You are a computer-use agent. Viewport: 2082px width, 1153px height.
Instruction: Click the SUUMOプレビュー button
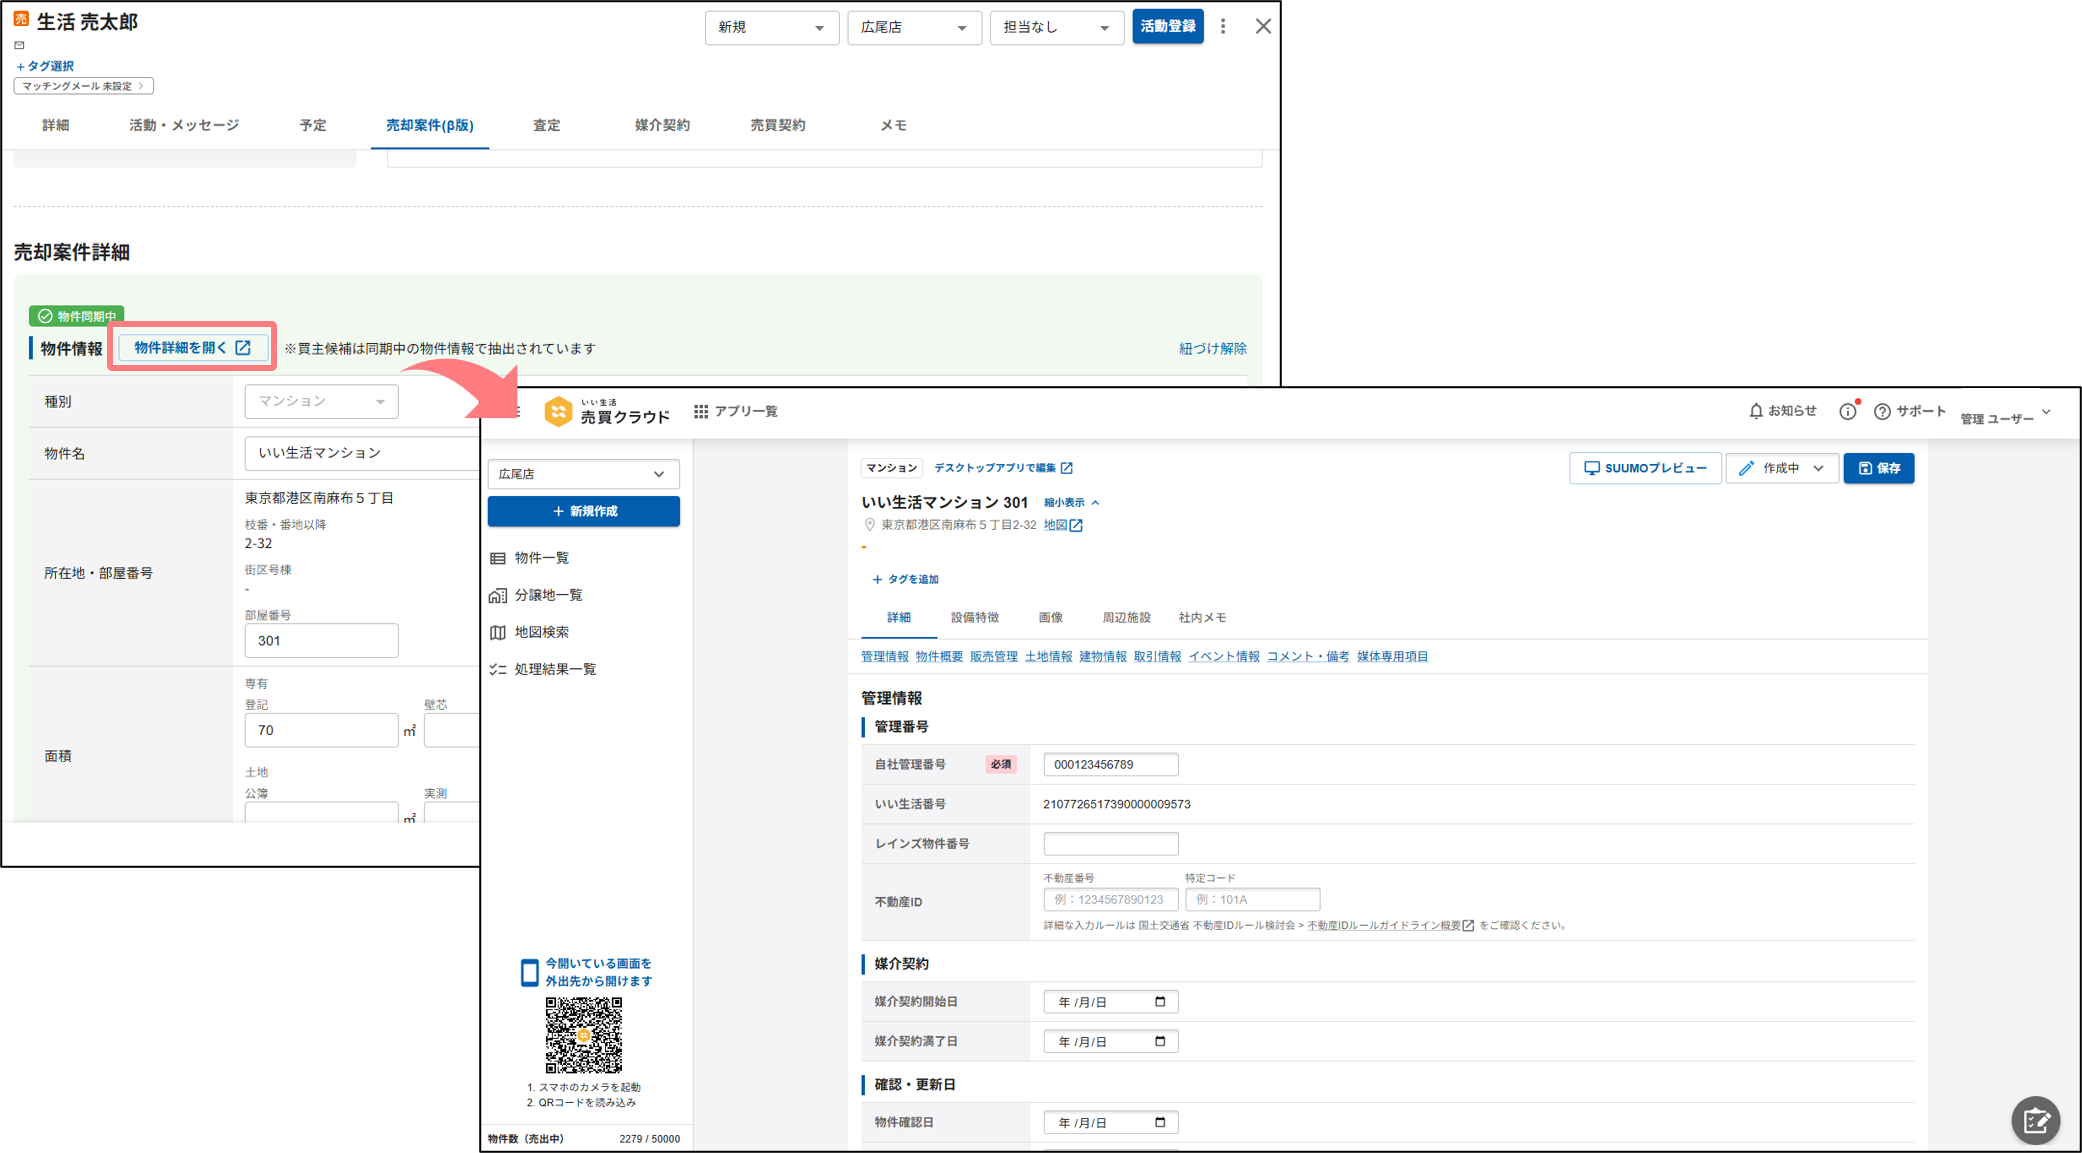1645,468
